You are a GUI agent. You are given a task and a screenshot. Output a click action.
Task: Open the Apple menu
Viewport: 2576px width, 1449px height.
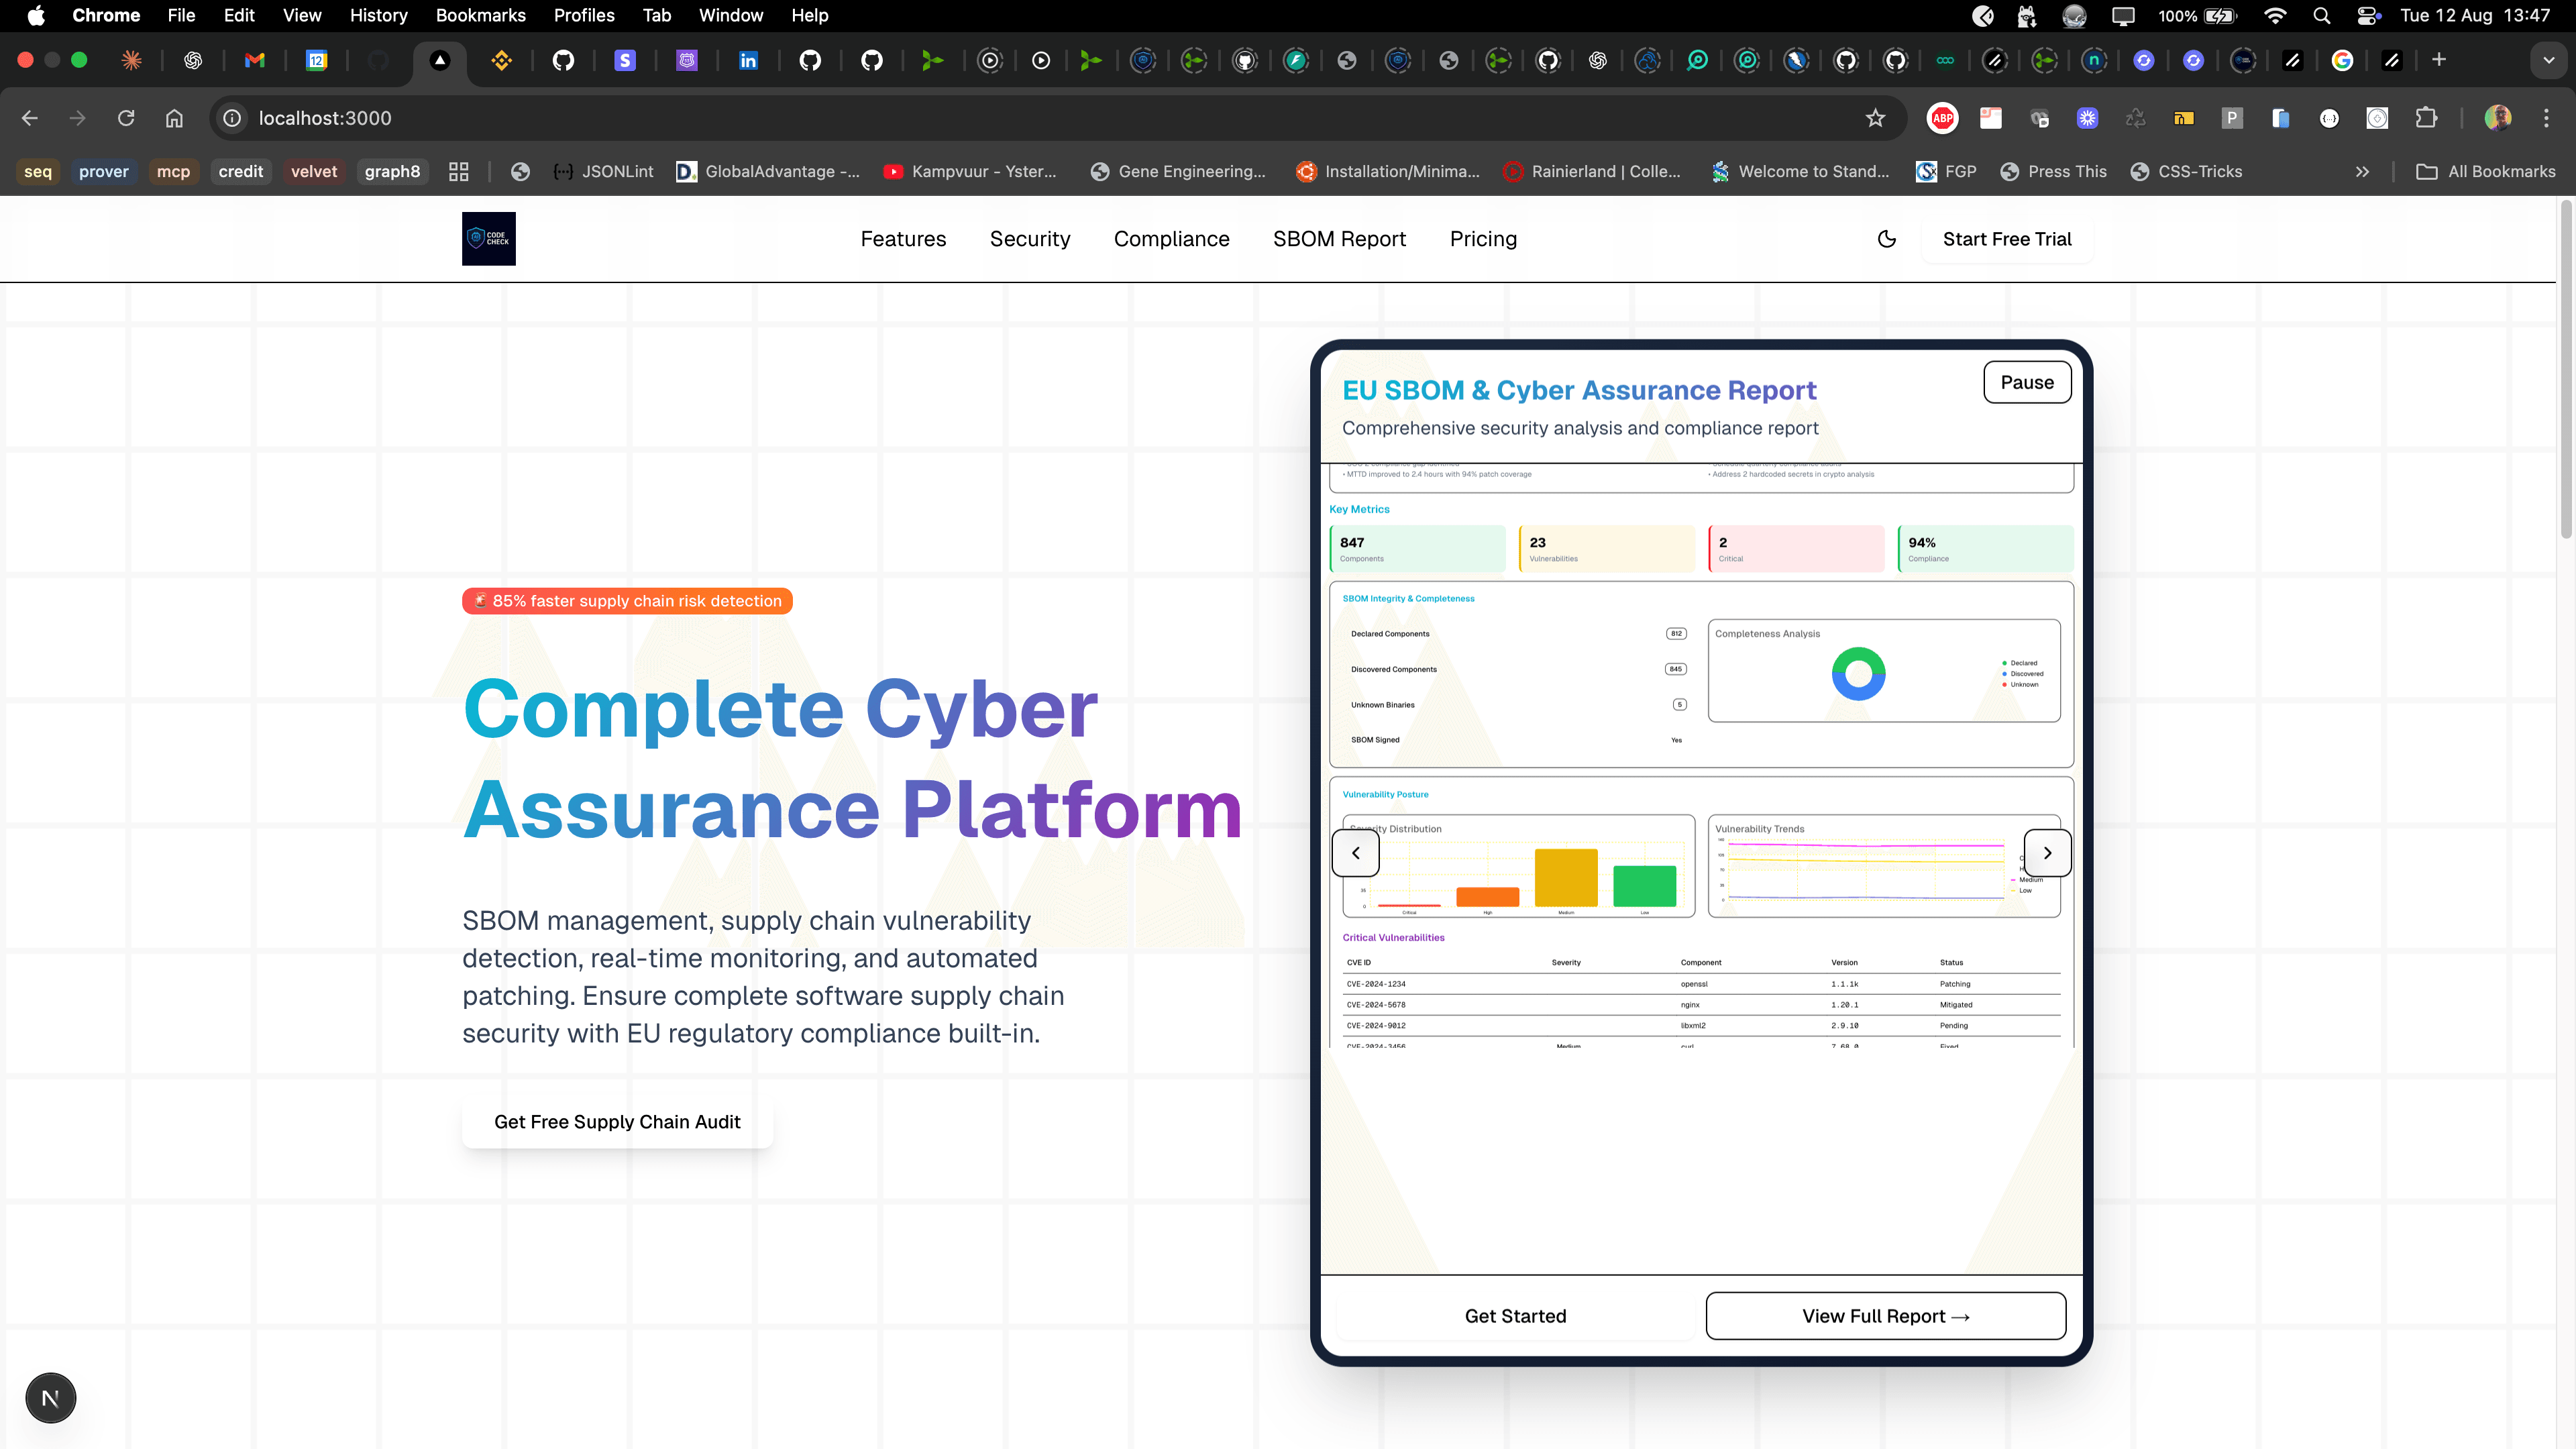point(36,15)
